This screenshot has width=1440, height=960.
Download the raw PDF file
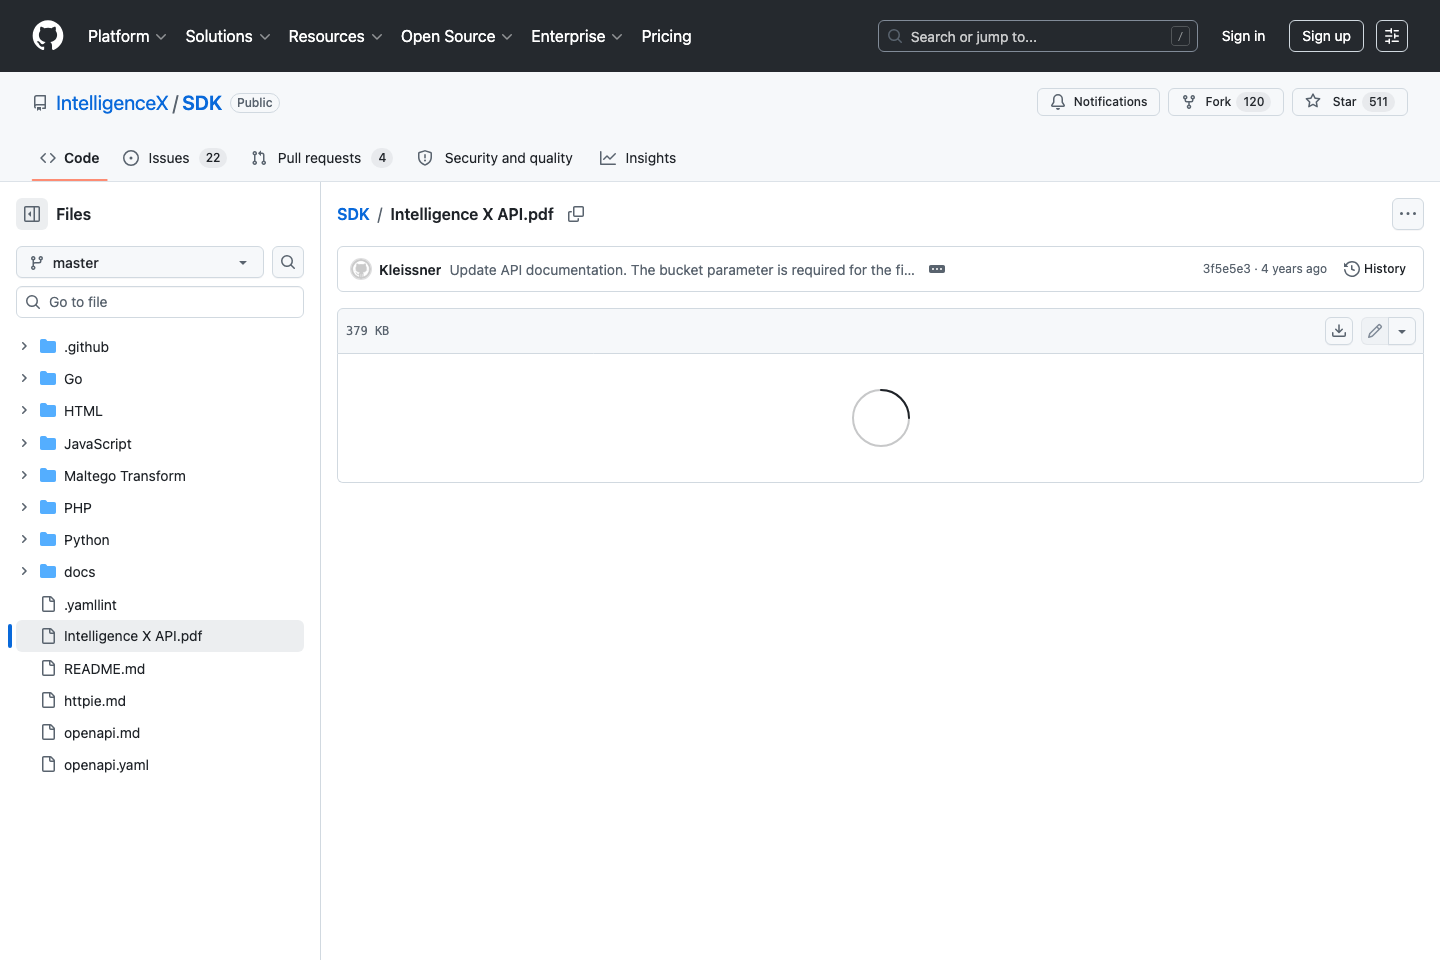click(x=1339, y=330)
